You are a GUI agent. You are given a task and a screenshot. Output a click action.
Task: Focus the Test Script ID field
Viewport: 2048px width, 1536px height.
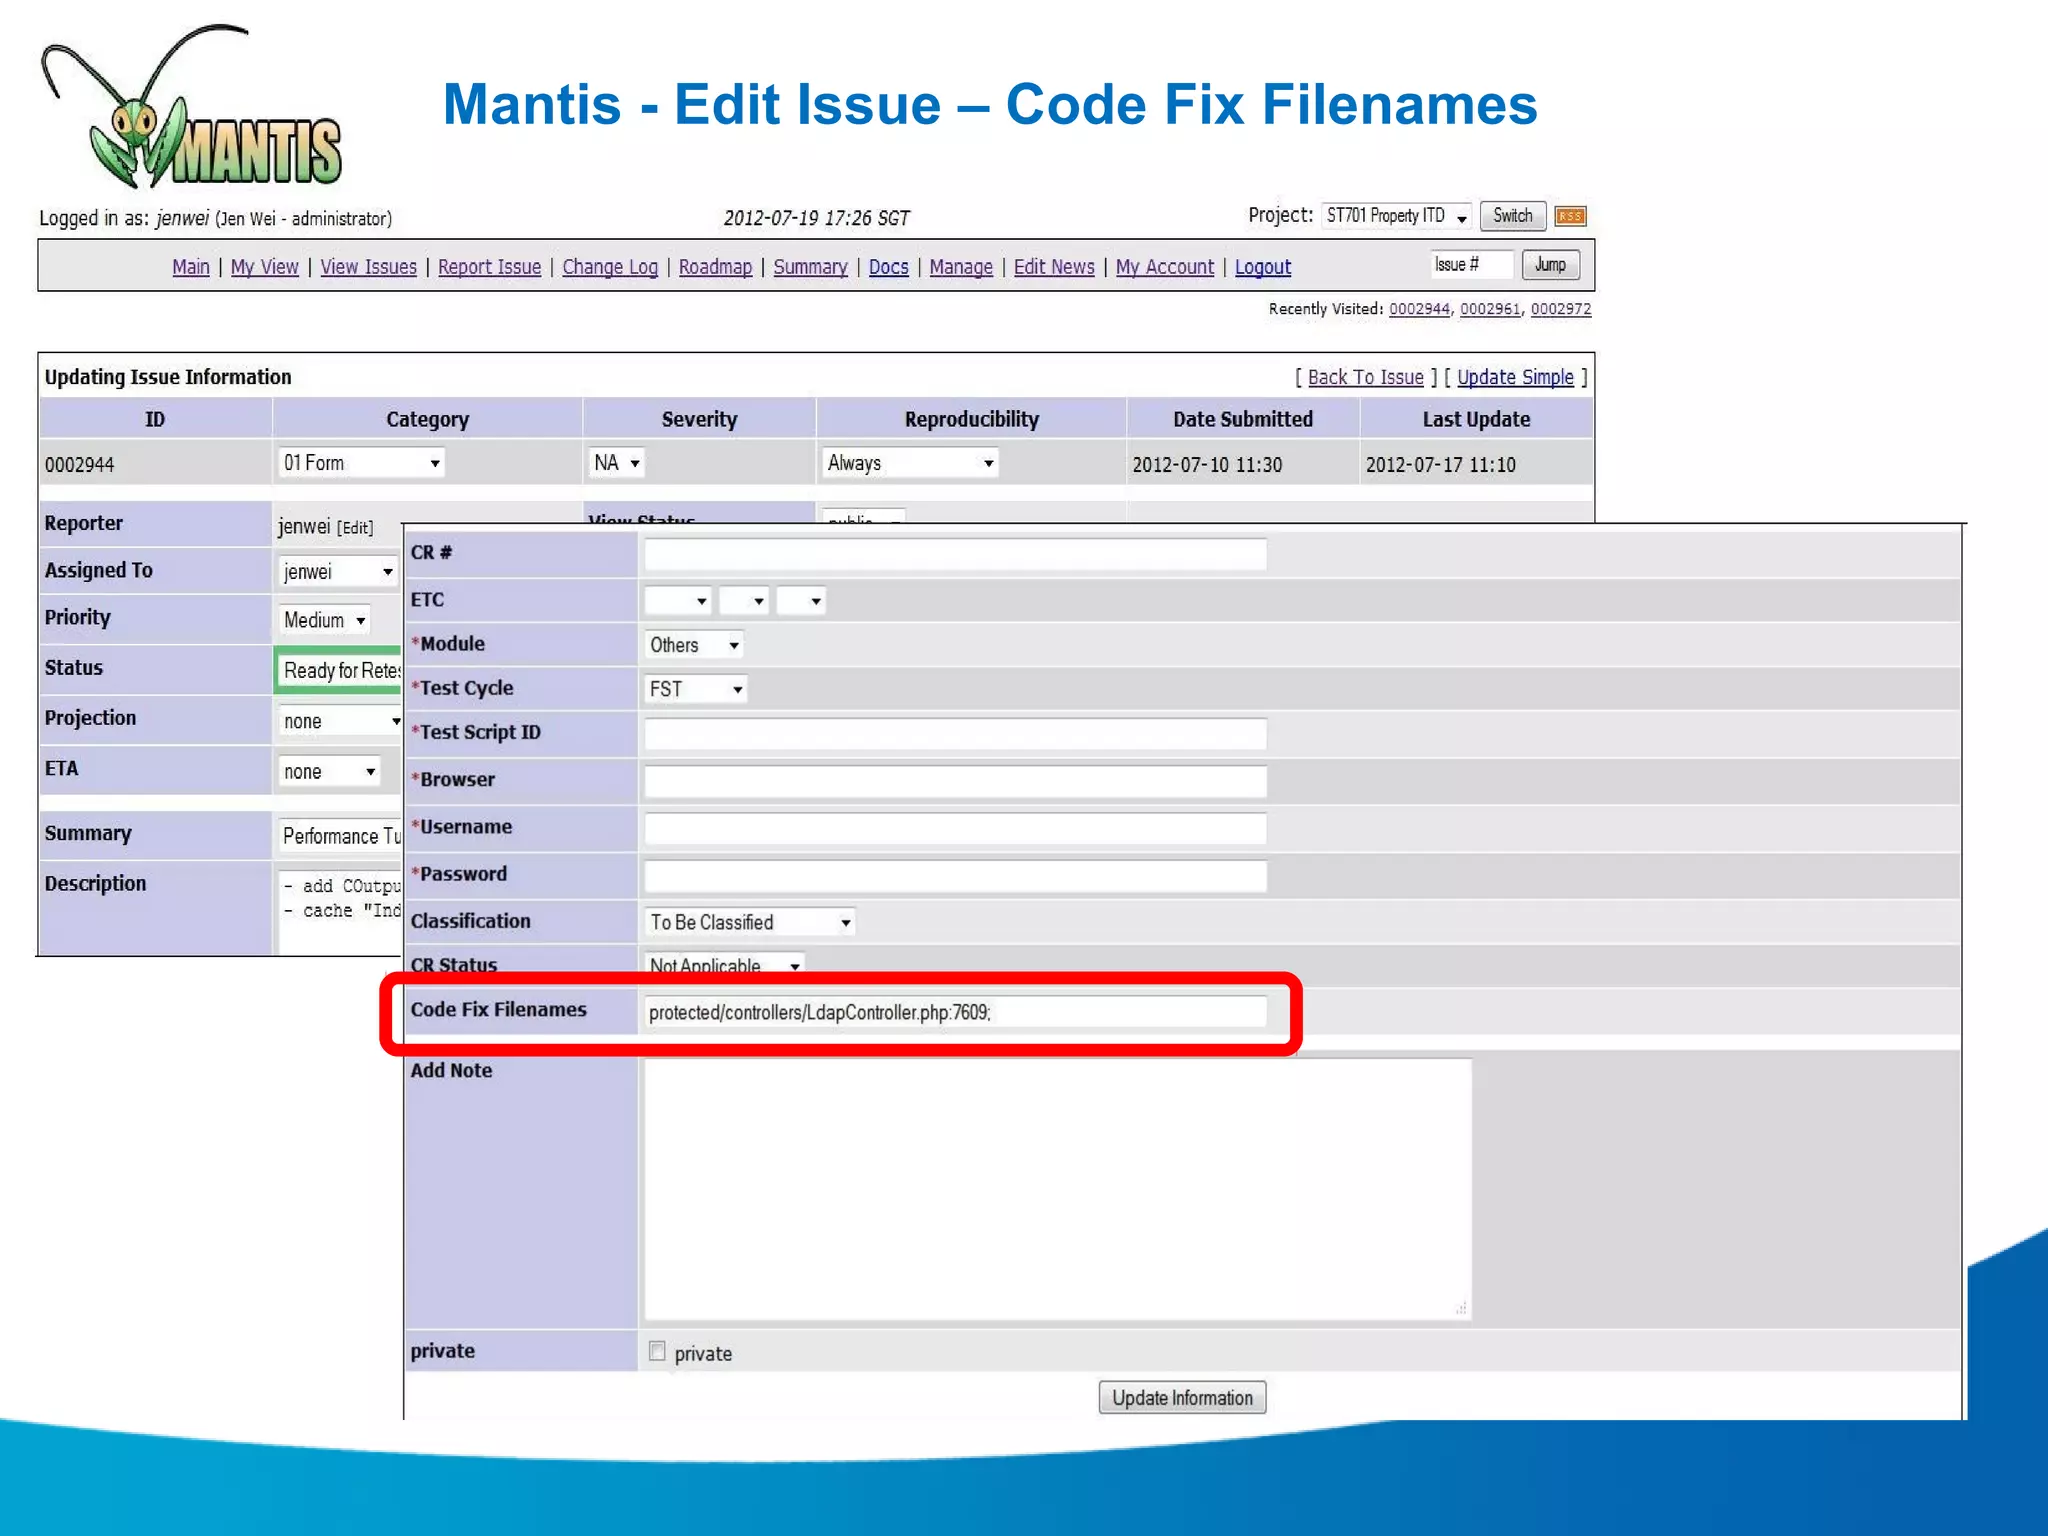coord(955,733)
